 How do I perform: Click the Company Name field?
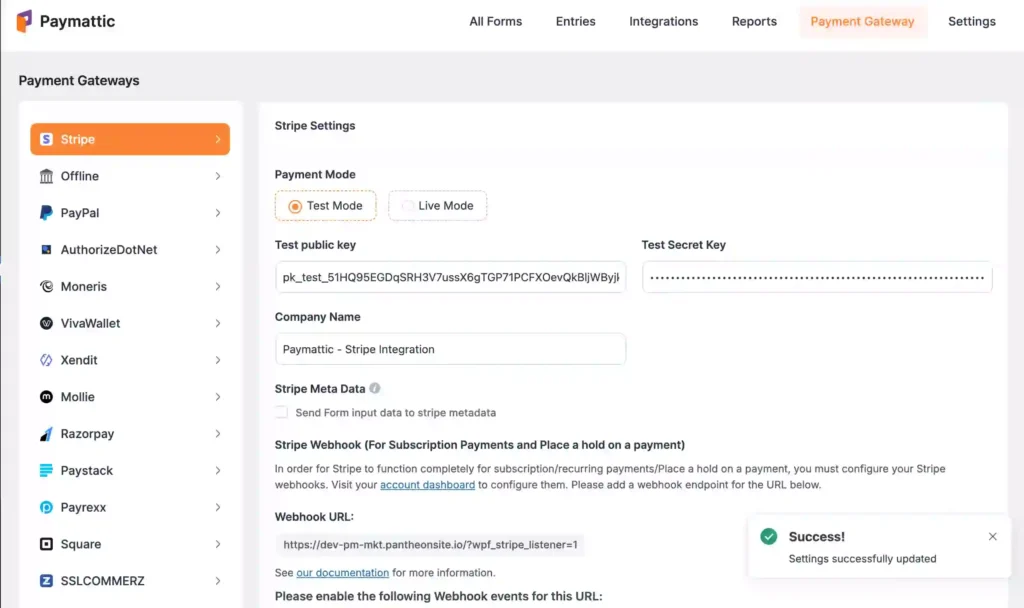click(451, 349)
